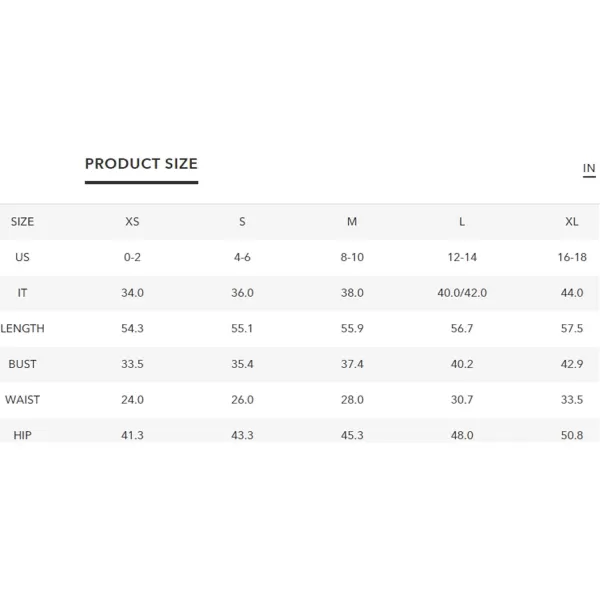Screen dimensions: 600x600
Task: Click the S size column header
Action: pos(242,222)
